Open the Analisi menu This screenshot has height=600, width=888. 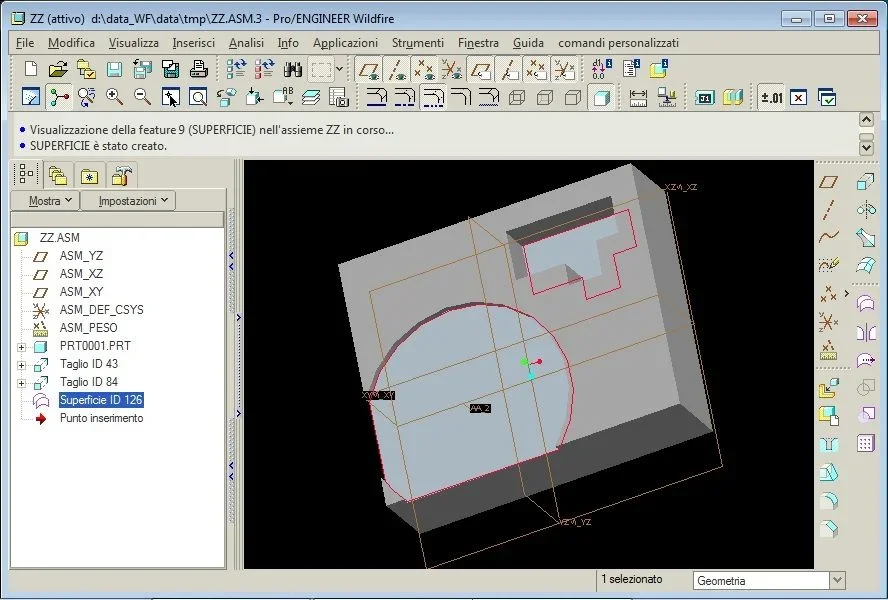coord(246,43)
